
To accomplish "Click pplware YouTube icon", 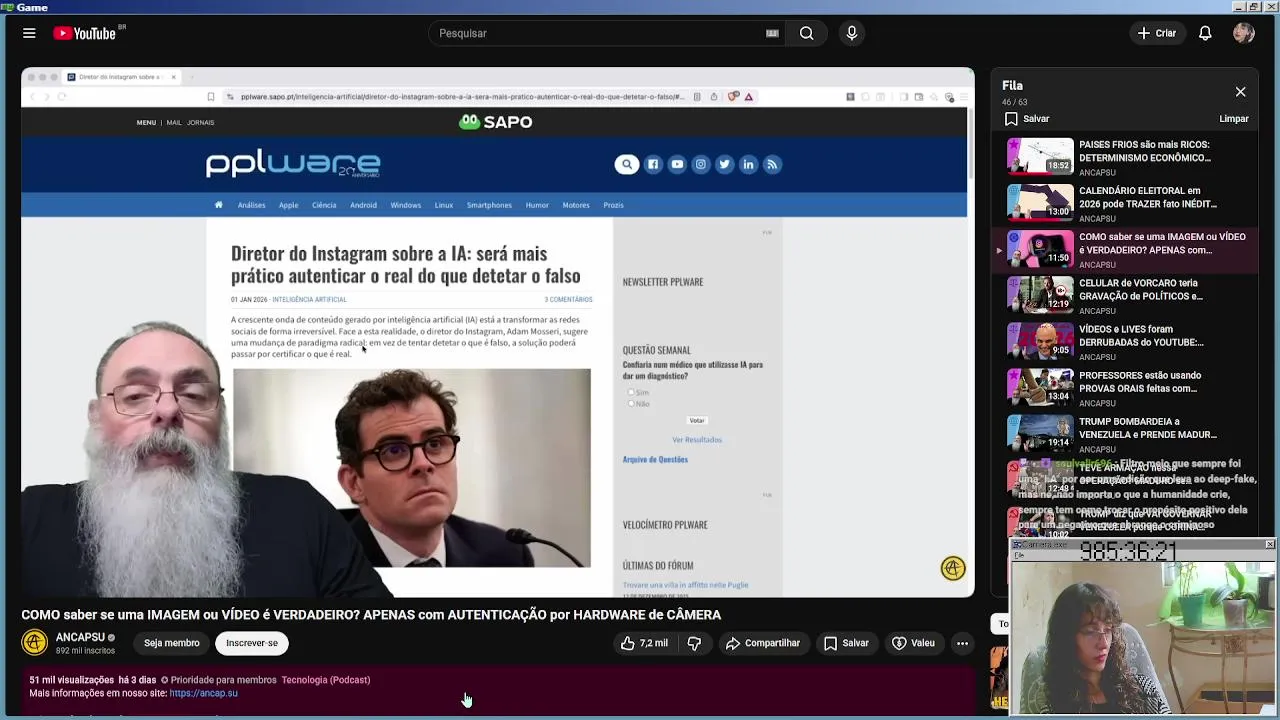I will point(677,164).
